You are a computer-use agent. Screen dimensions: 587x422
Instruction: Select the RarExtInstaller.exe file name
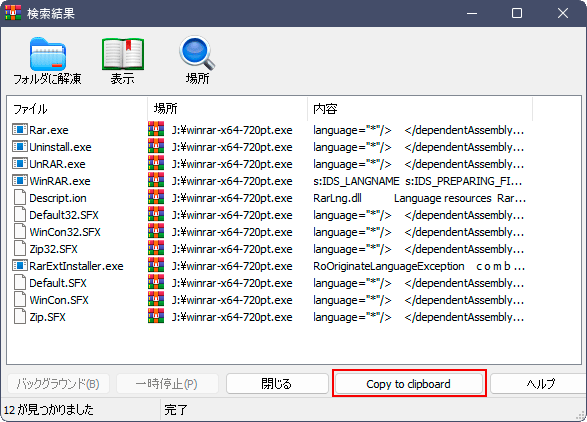tap(76, 266)
